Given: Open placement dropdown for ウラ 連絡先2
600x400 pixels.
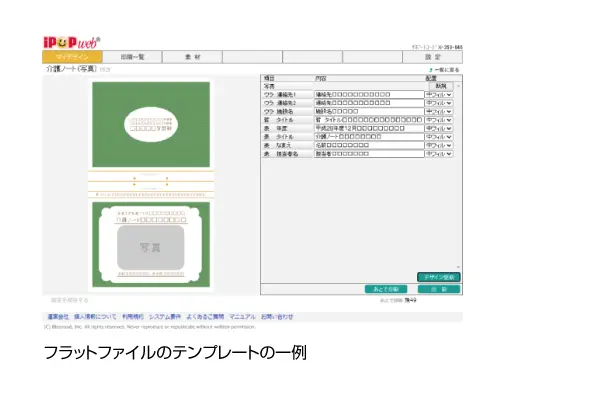Looking at the screenshot, I should (x=439, y=103).
